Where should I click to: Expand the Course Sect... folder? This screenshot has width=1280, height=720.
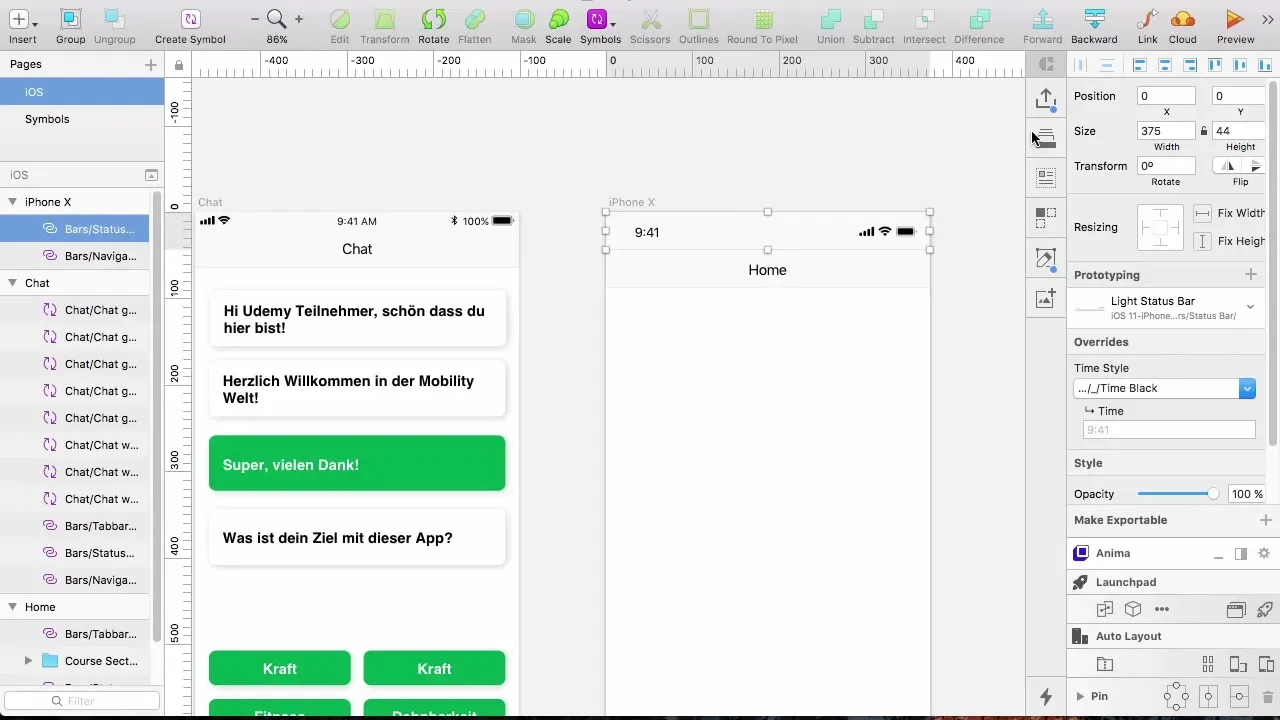(x=28, y=661)
